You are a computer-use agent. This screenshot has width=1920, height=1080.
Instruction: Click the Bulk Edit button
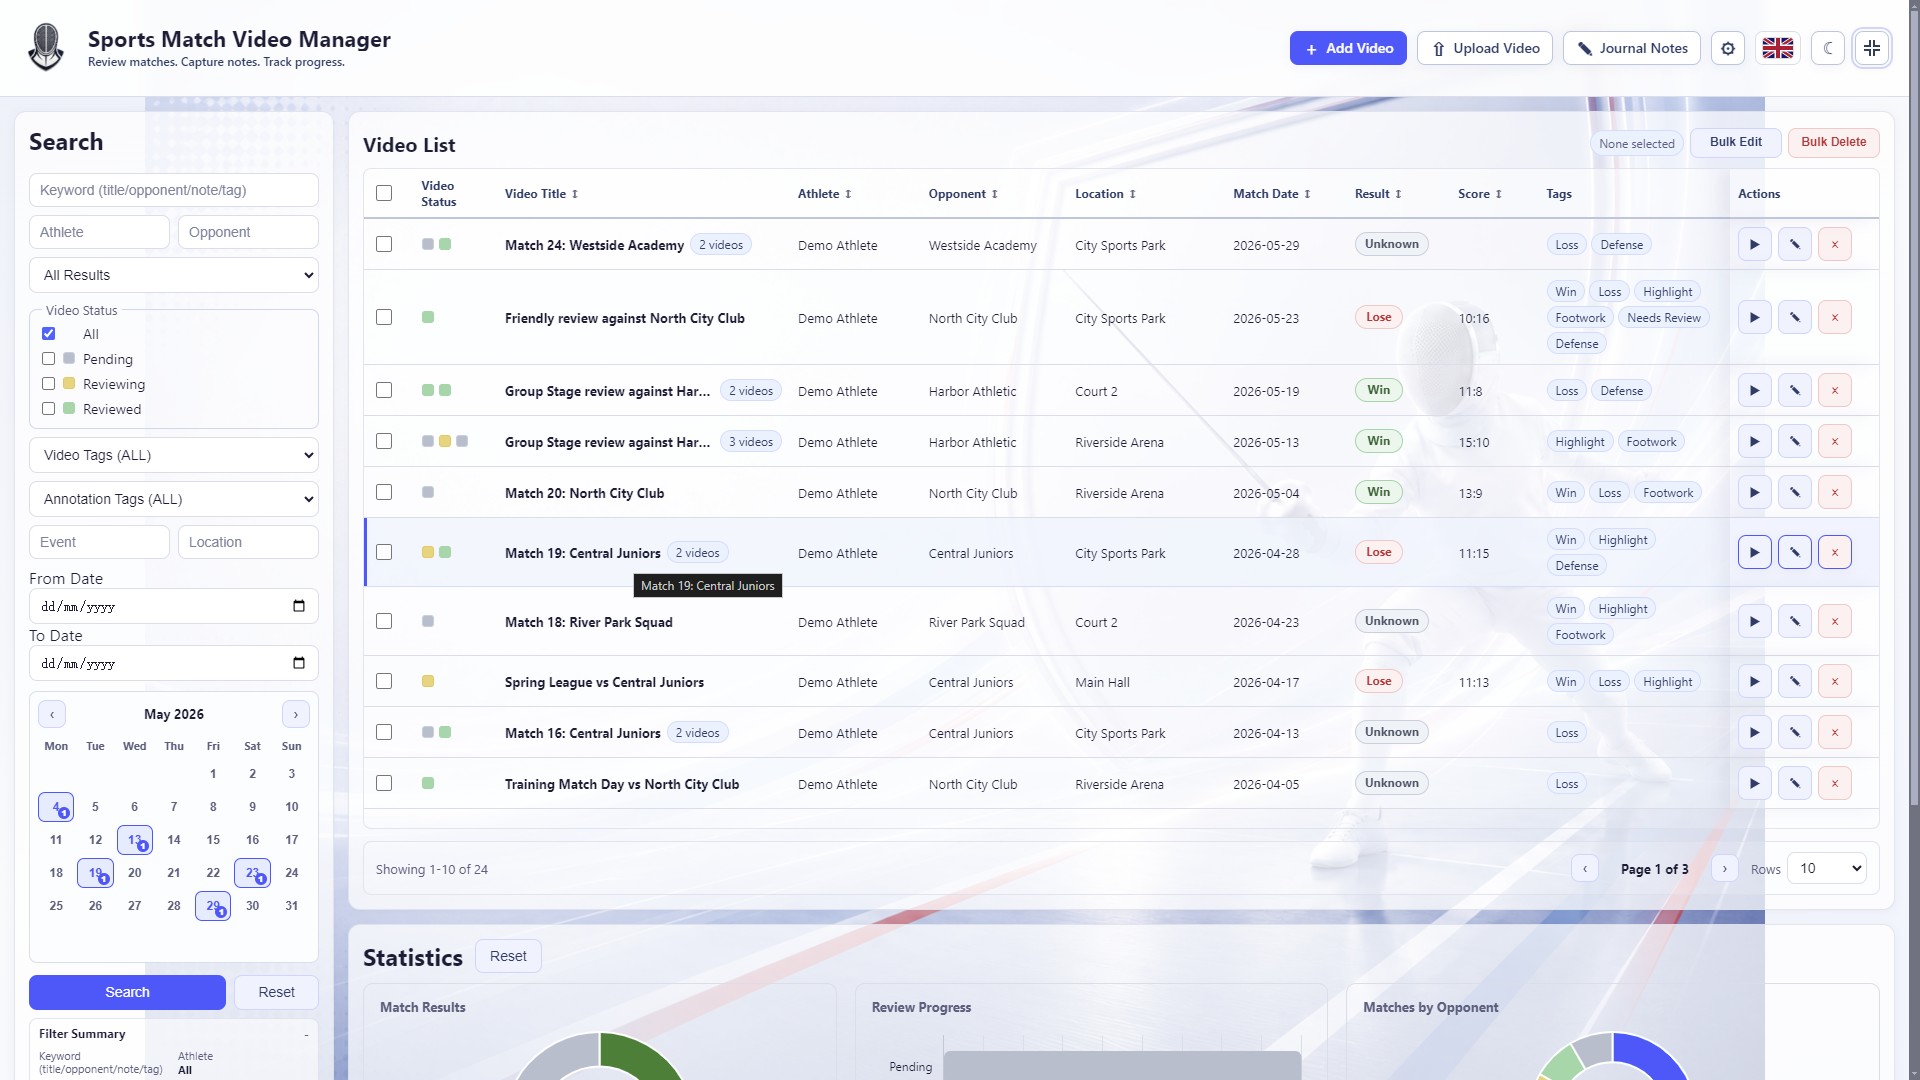[1736, 142]
